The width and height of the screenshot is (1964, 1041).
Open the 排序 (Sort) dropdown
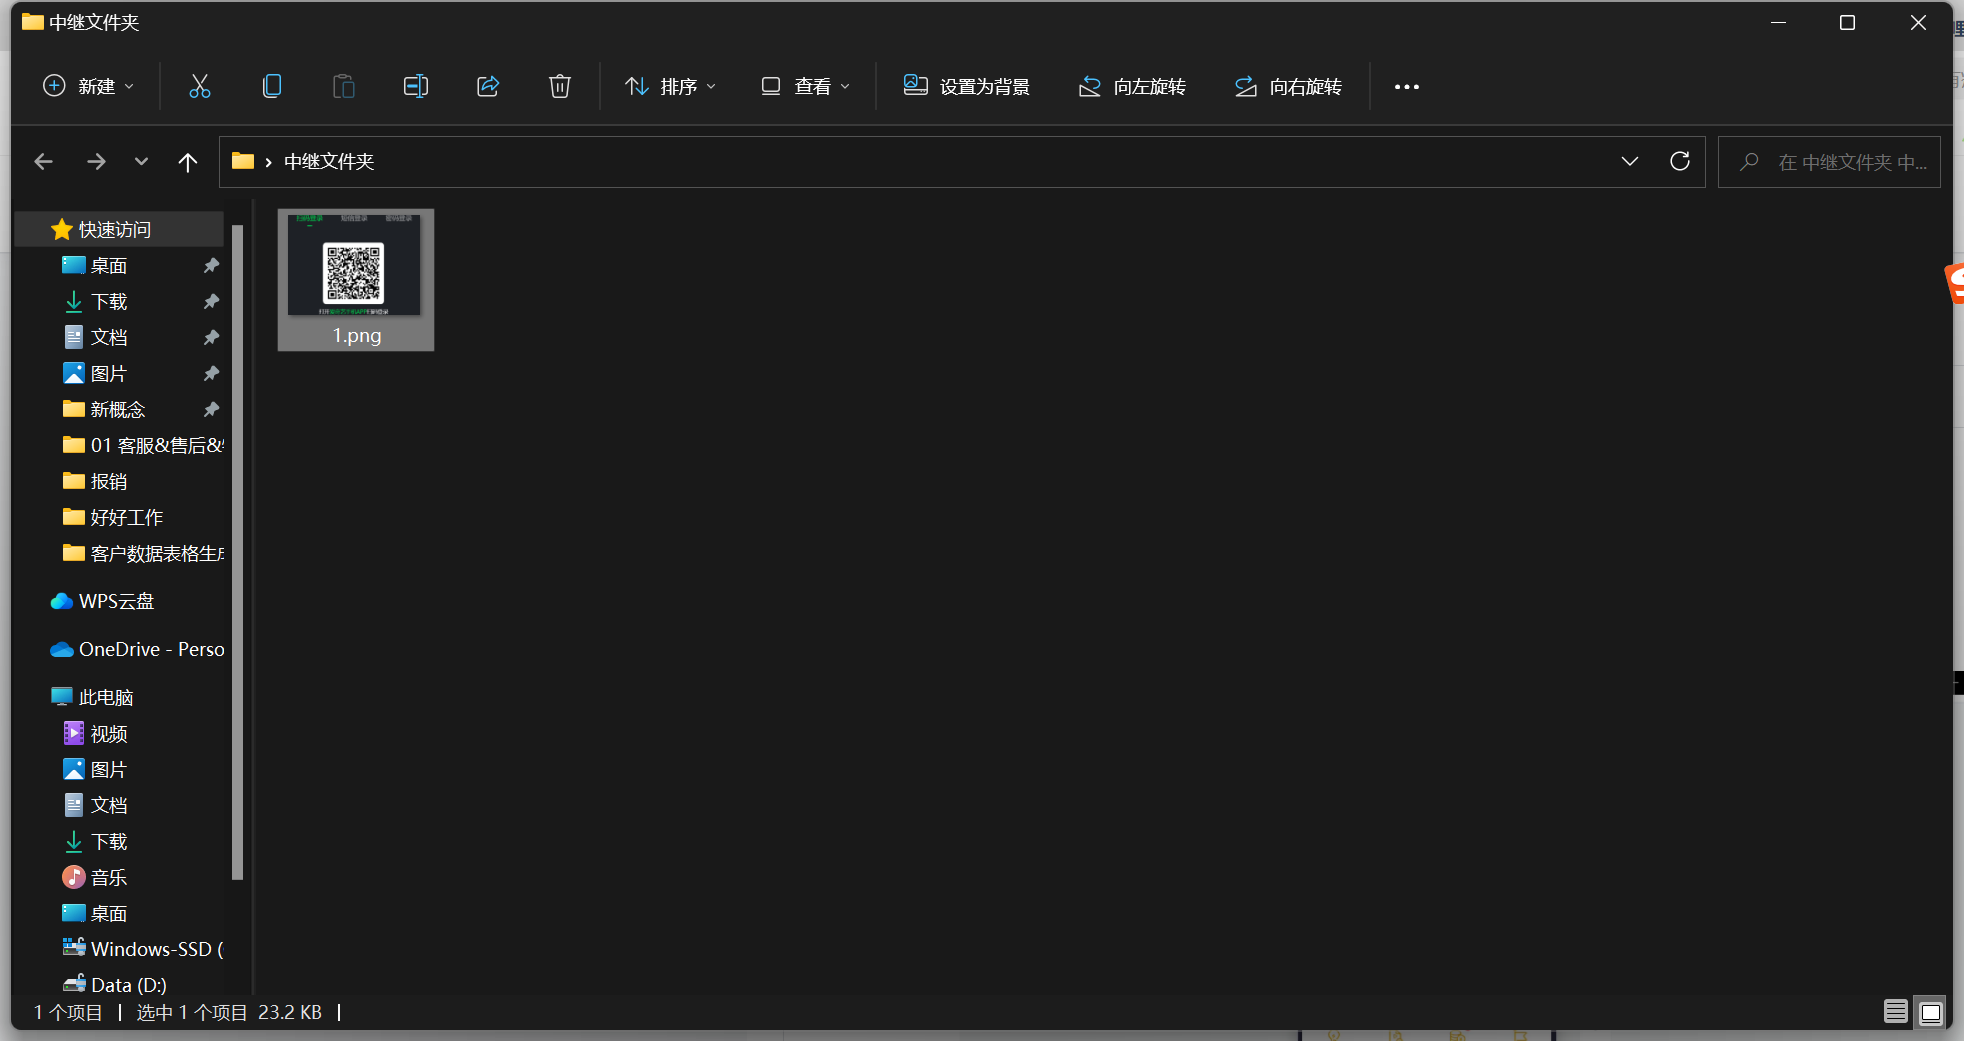(x=670, y=87)
